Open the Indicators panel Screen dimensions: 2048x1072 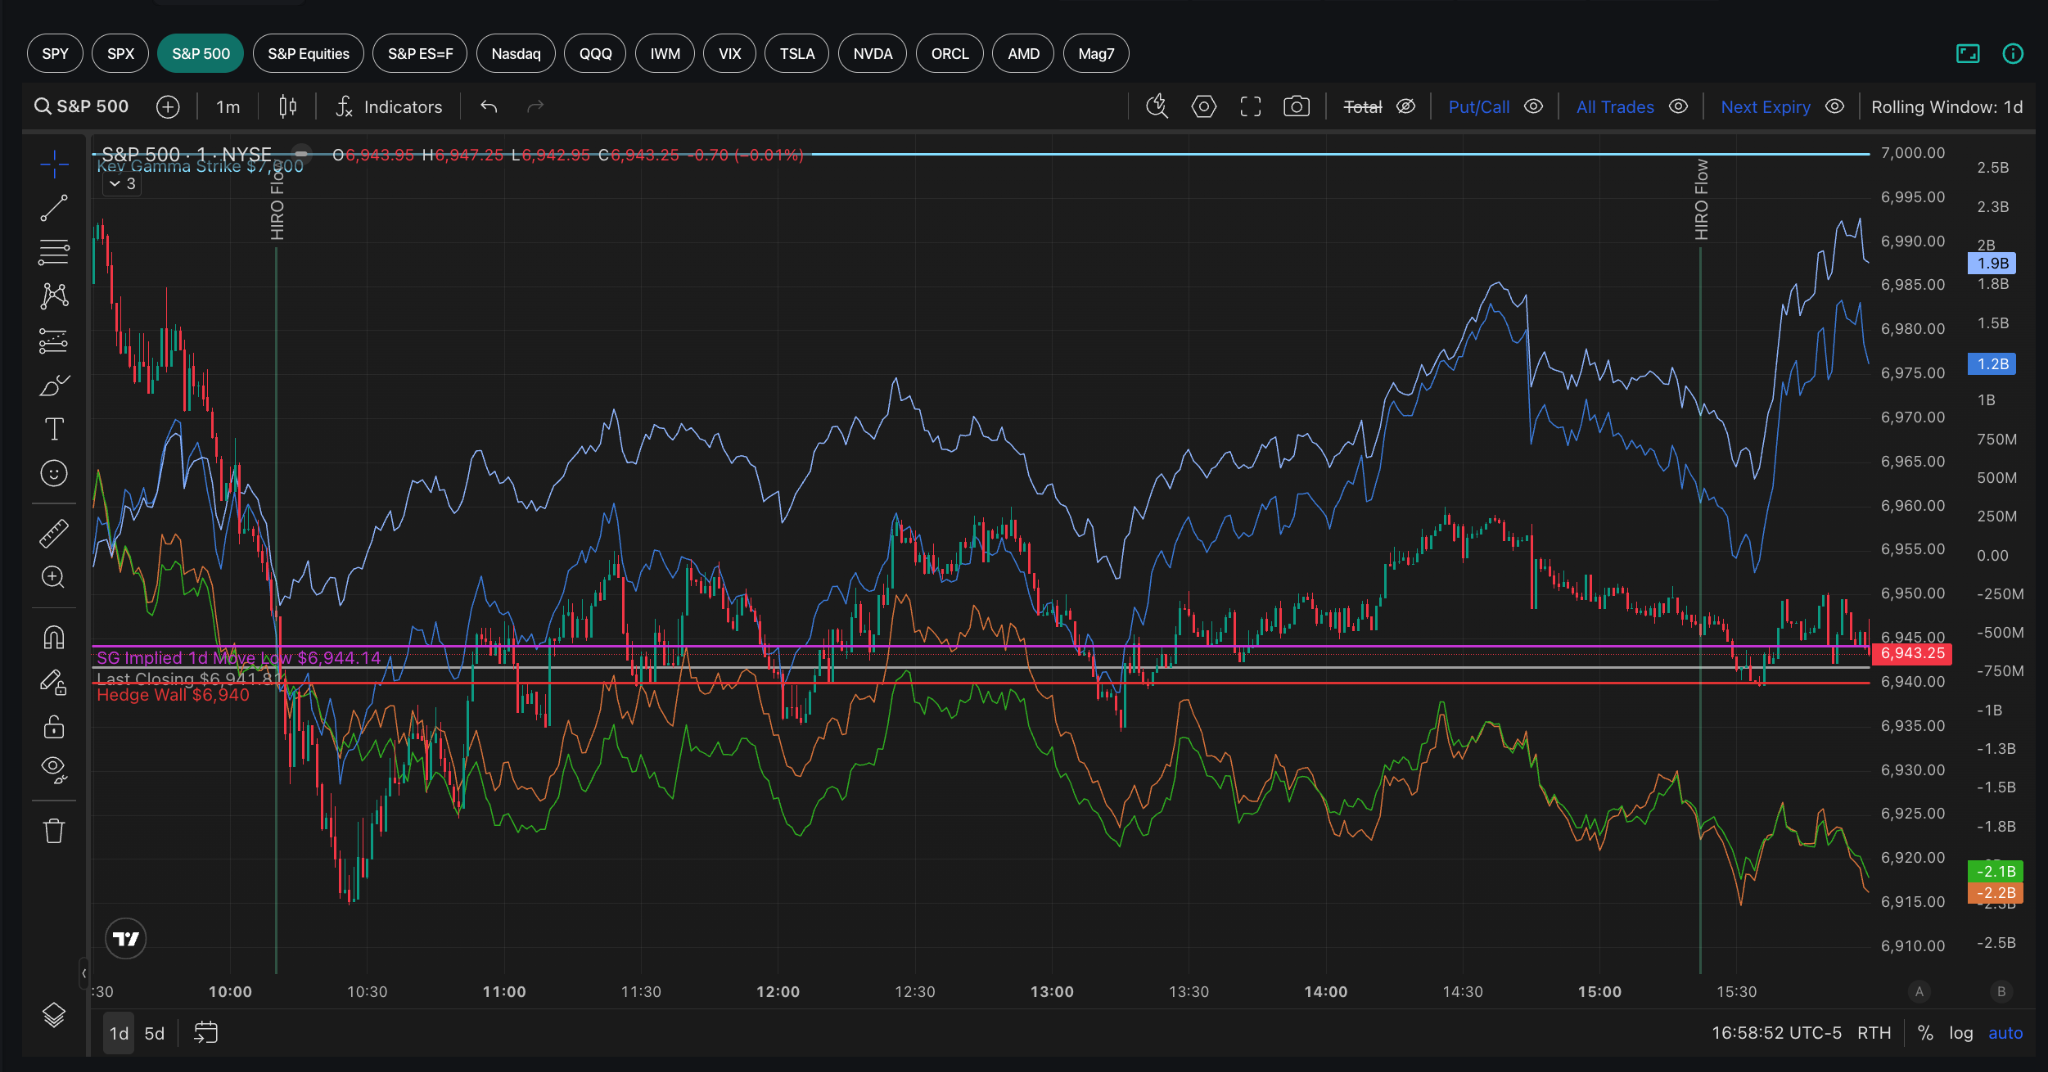click(x=389, y=107)
